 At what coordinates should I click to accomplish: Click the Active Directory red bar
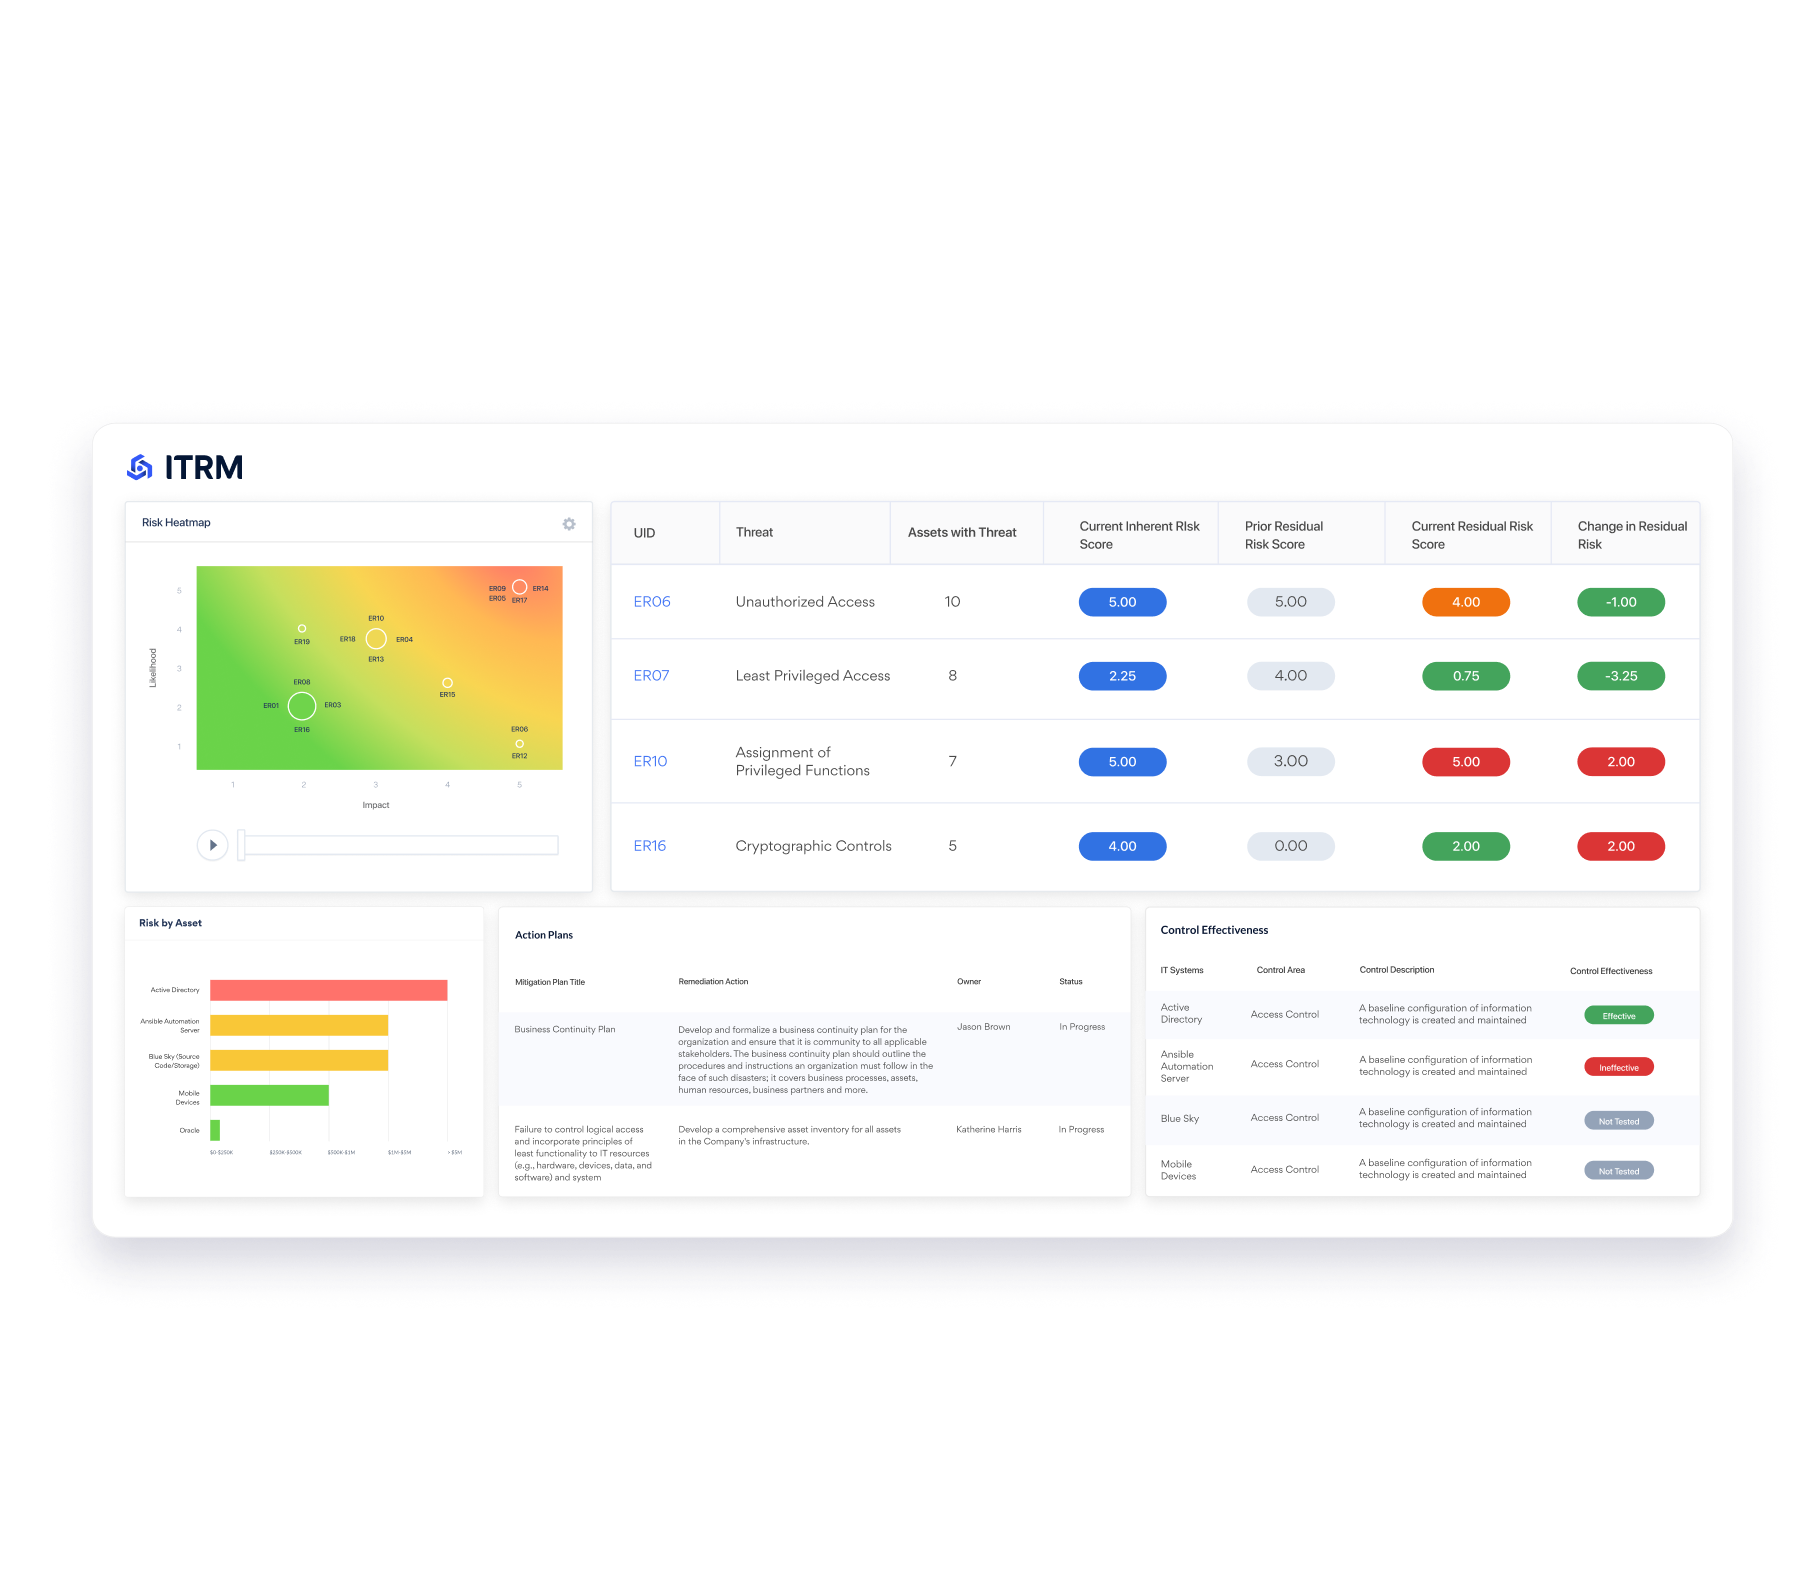[x=328, y=990]
